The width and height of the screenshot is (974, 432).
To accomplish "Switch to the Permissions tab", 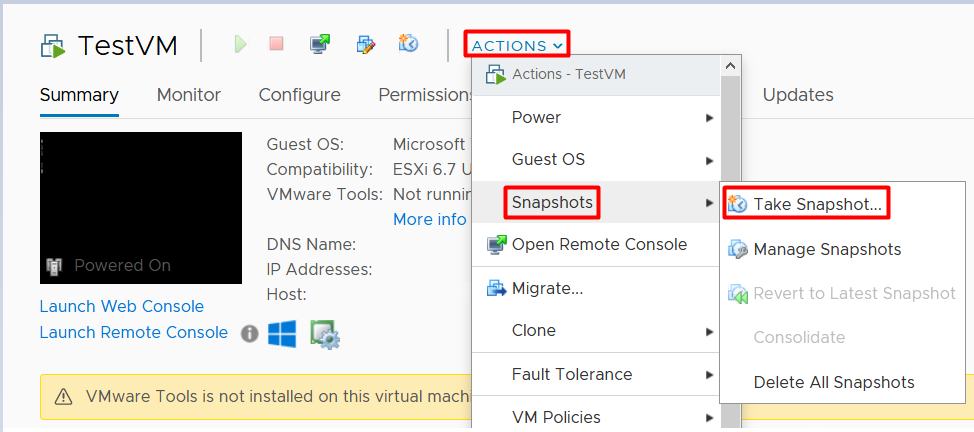I will click(x=426, y=95).
